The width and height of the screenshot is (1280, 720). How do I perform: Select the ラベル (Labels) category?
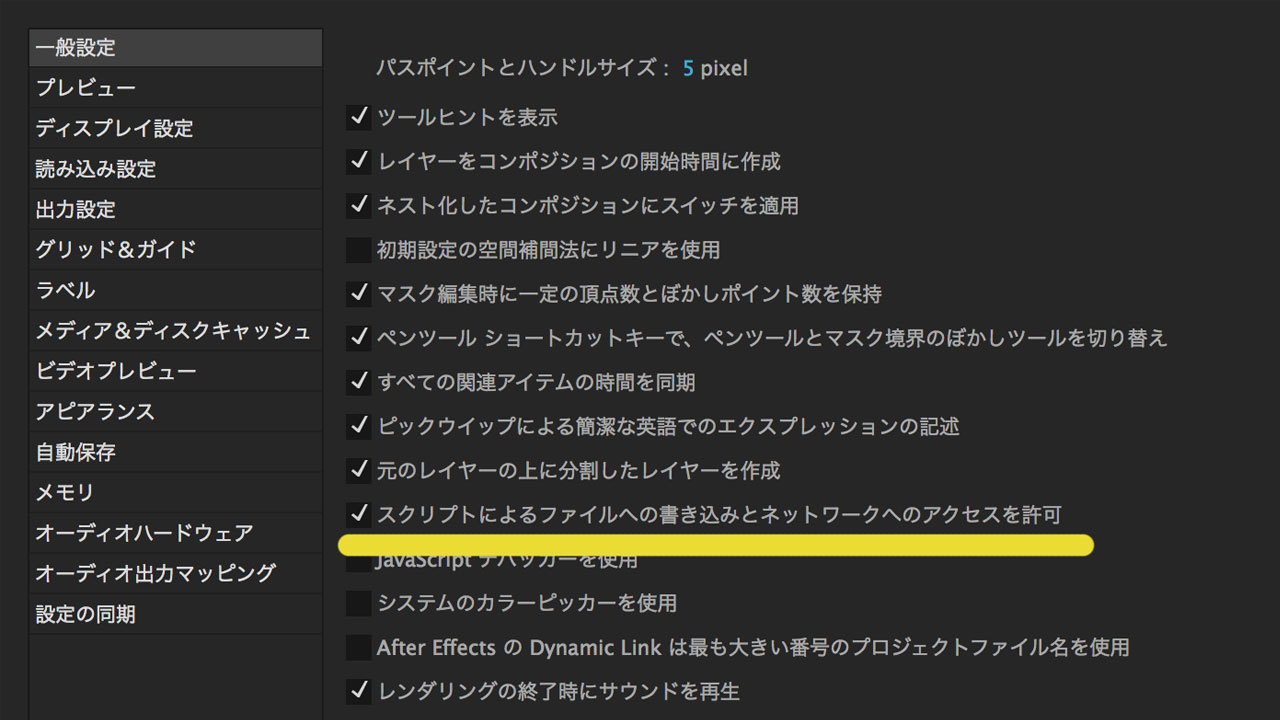pyautogui.click(x=66, y=290)
